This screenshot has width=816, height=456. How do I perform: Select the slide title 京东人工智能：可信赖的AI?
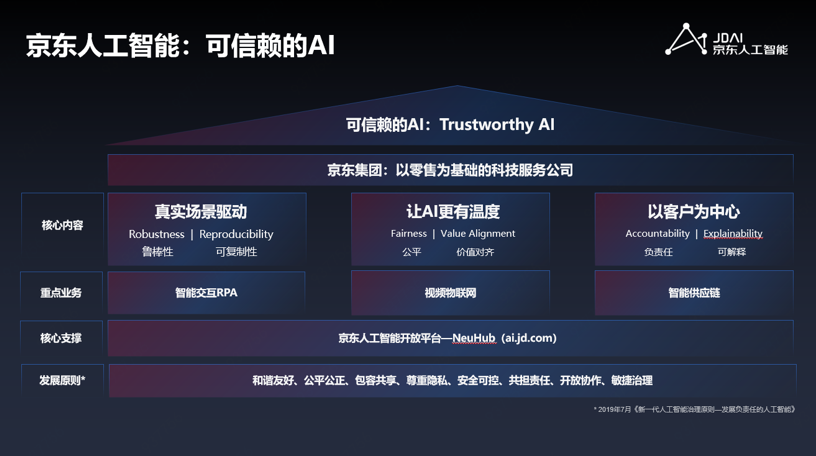point(180,46)
